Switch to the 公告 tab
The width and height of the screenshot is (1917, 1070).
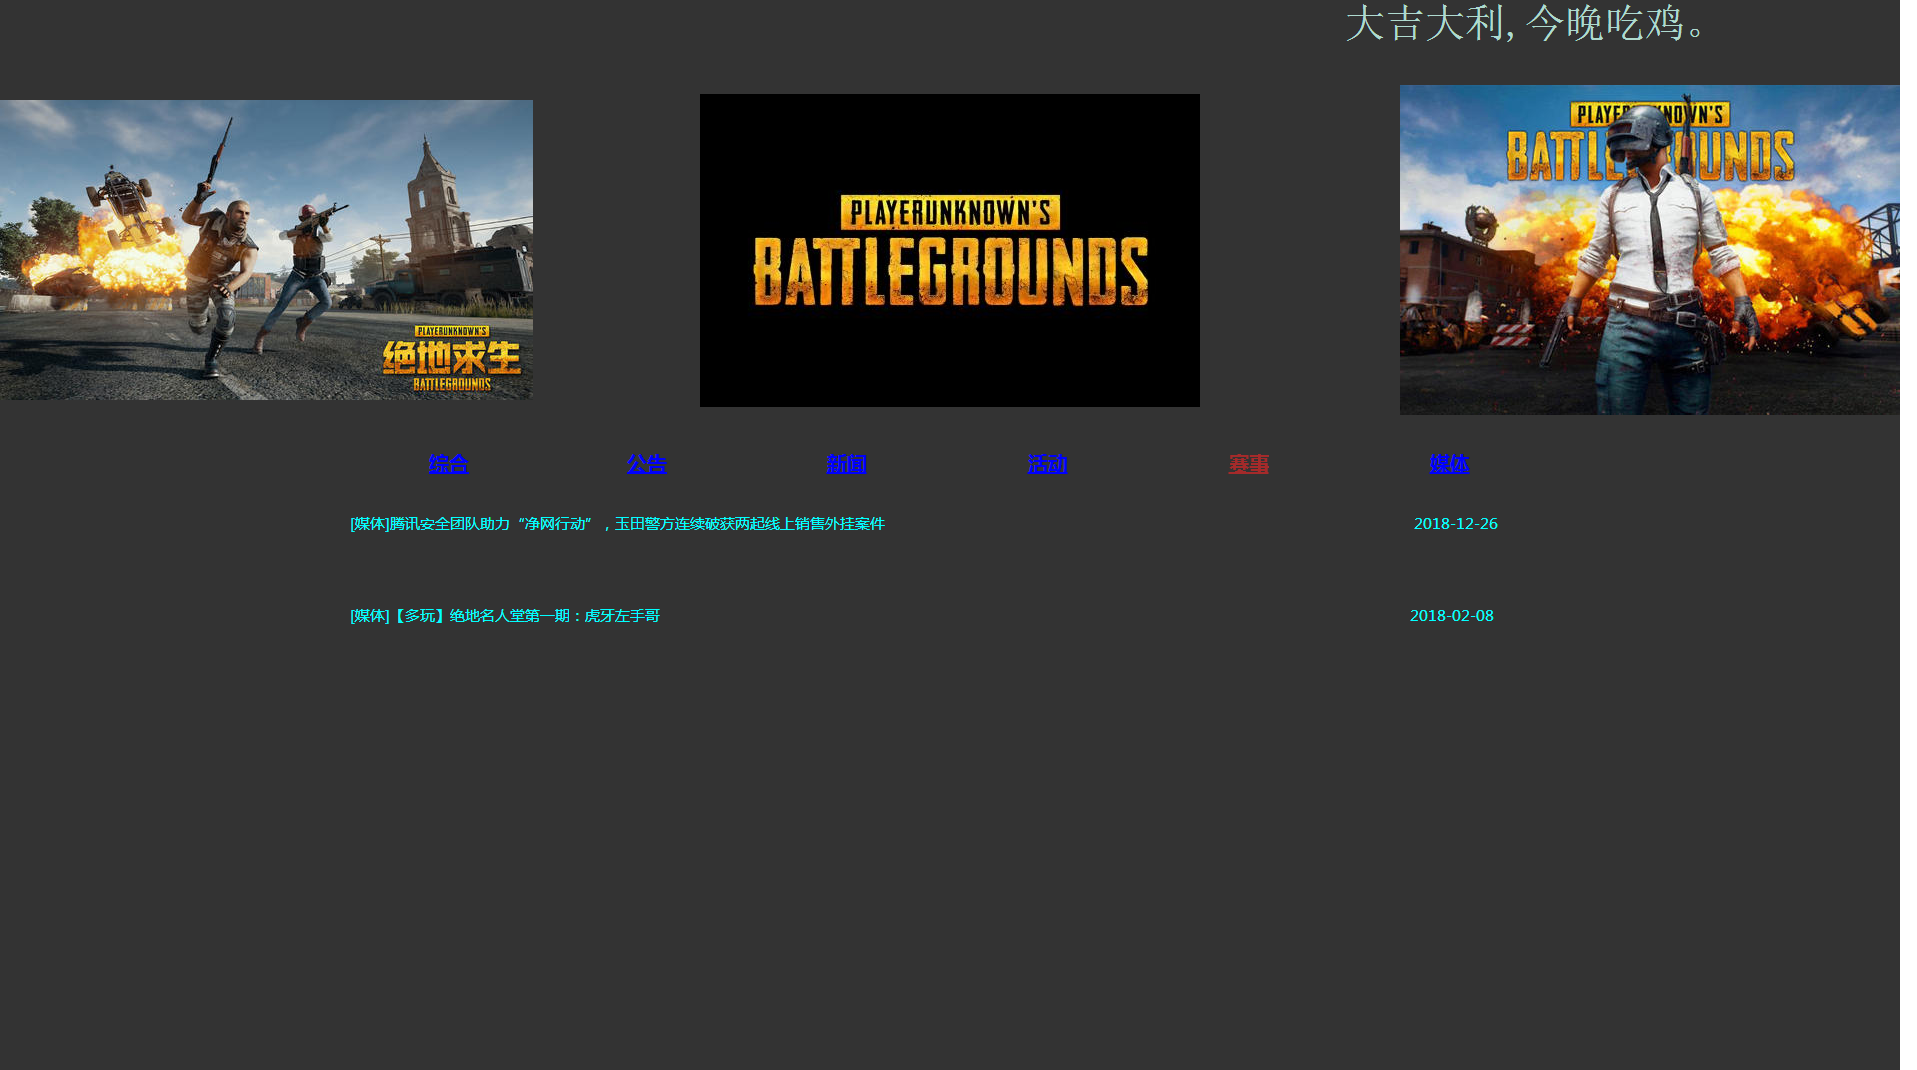[647, 464]
